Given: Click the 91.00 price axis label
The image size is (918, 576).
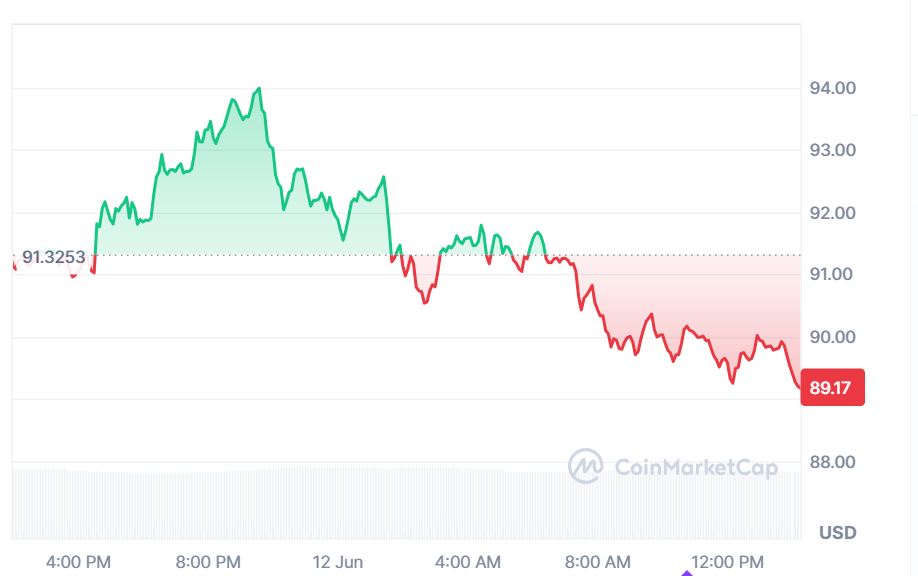Looking at the screenshot, I should coord(833,274).
